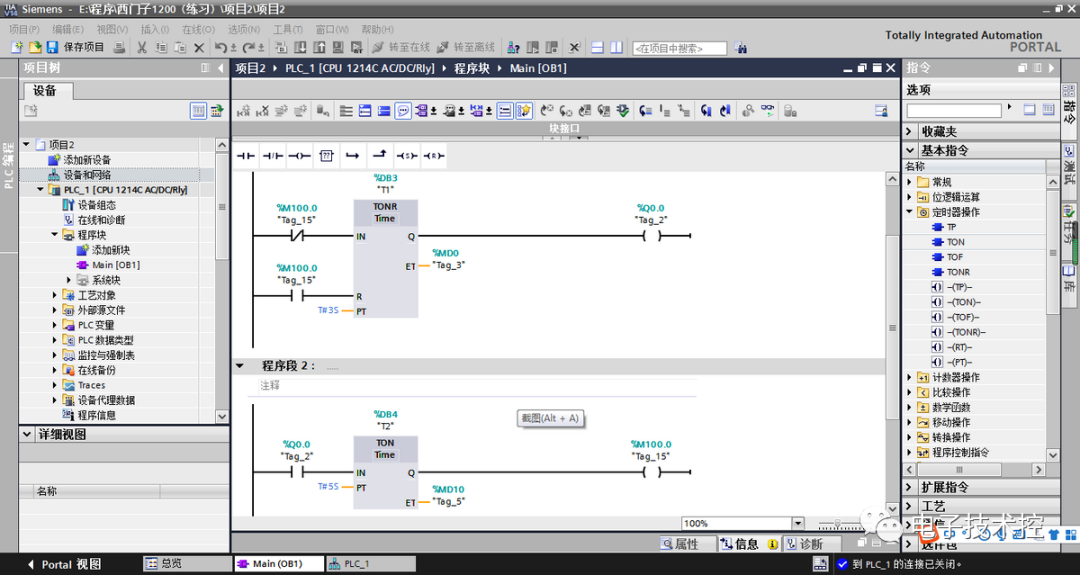
Task: Open the 信息 (info) tab
Action: pos(749,544)
